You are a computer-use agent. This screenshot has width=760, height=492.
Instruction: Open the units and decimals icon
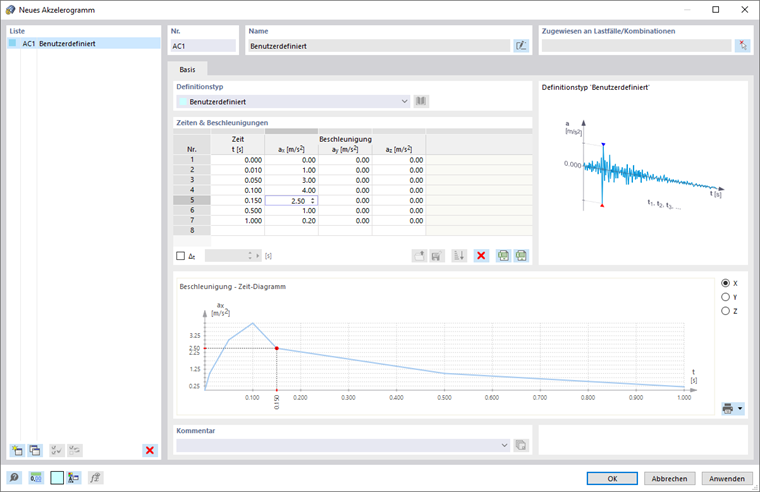click(35, 478)
